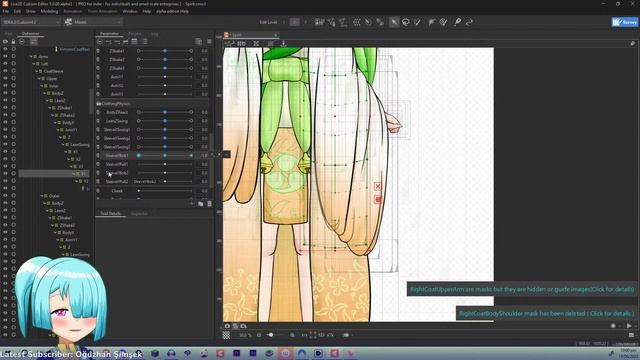Open the SDK version dropdown
The width and height of the screenshot is (640, 360).
pos(30,22)
